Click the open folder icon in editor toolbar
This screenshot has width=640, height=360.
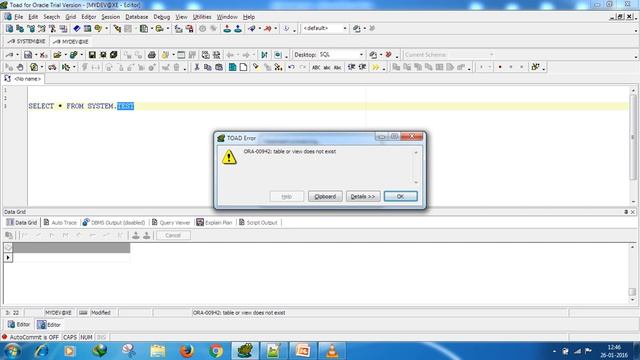(57, 55)
